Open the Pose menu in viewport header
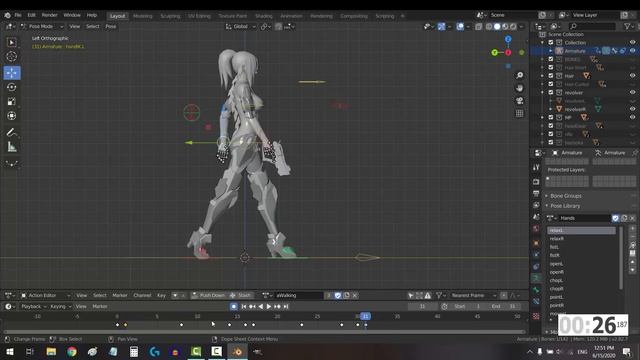This screenshot has width=640, height=360. pos(111,27)
